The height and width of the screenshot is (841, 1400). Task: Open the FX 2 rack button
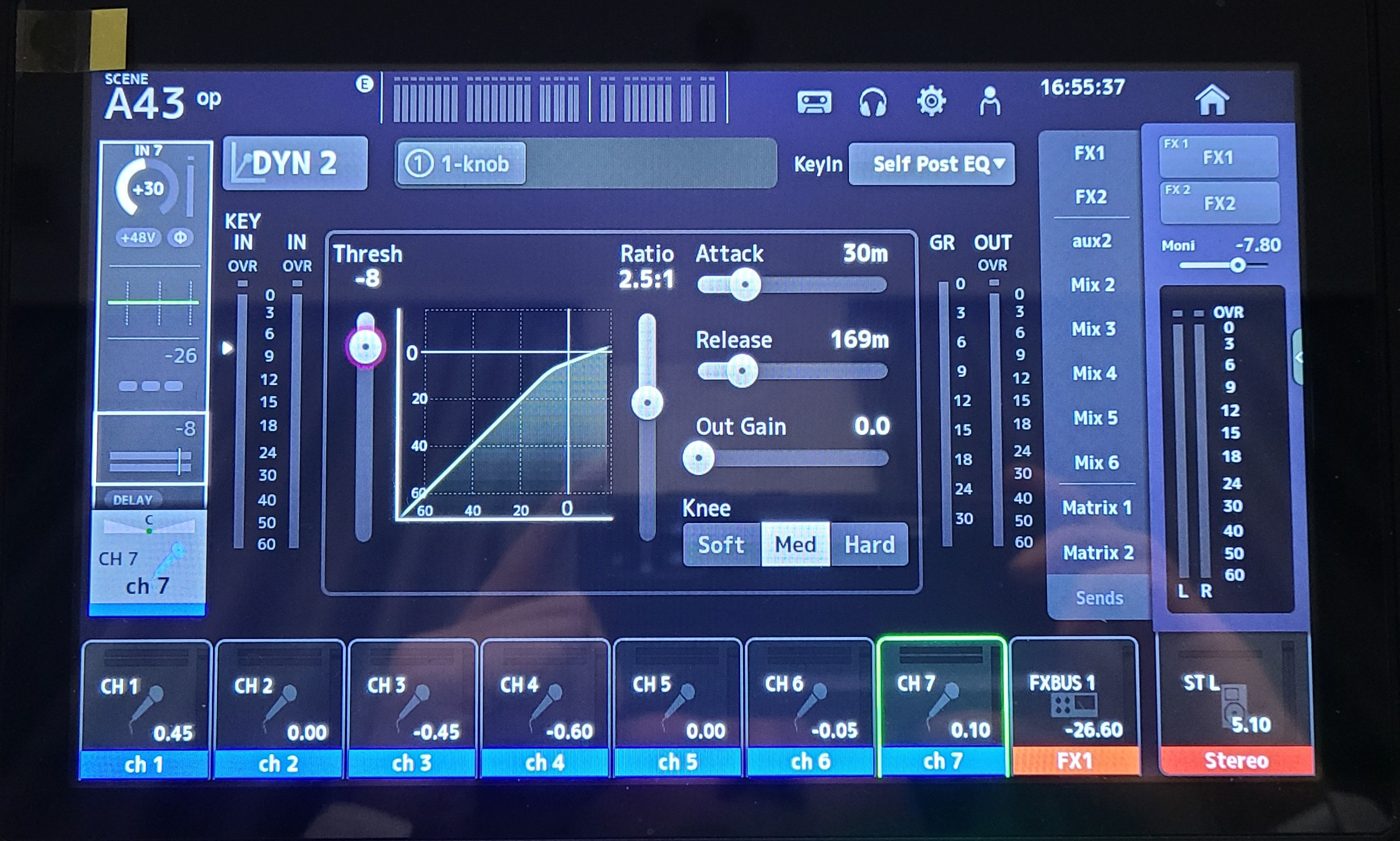(x=1219, y=202)
